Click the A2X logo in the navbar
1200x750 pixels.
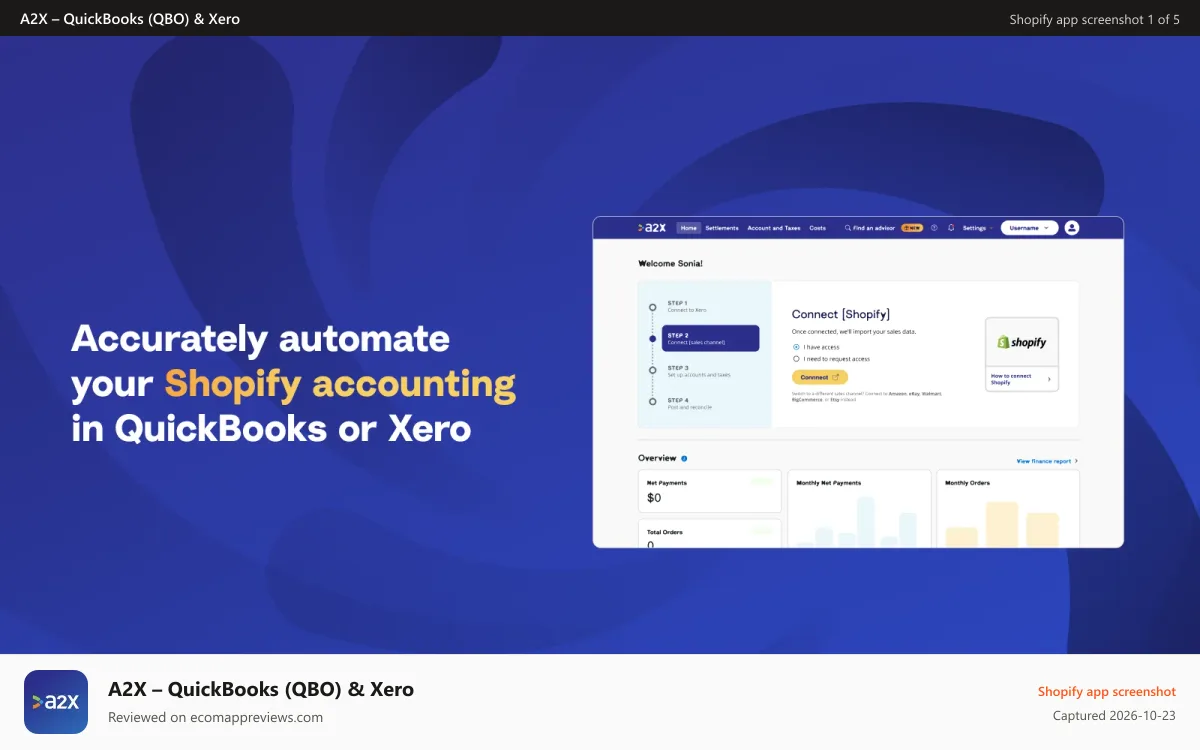click(x=652, y=228)
